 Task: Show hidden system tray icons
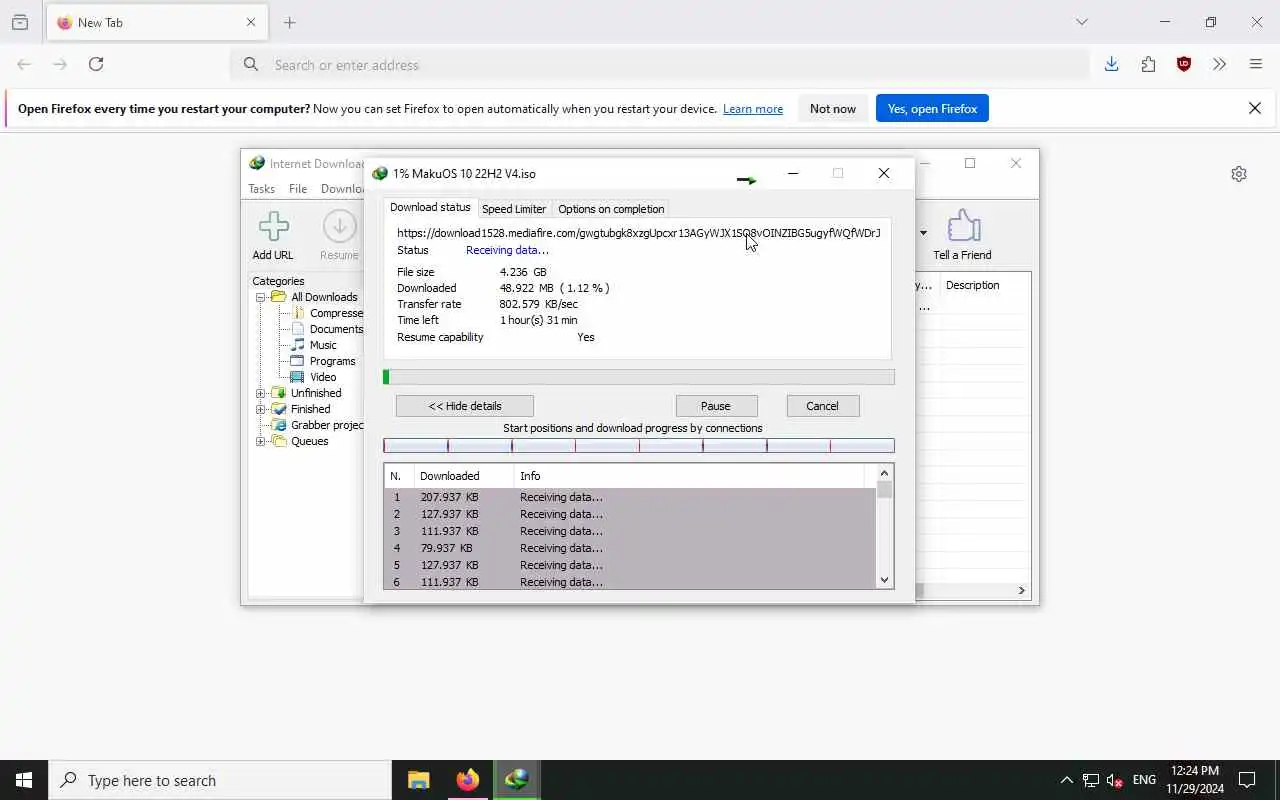tap(1066, 781)
